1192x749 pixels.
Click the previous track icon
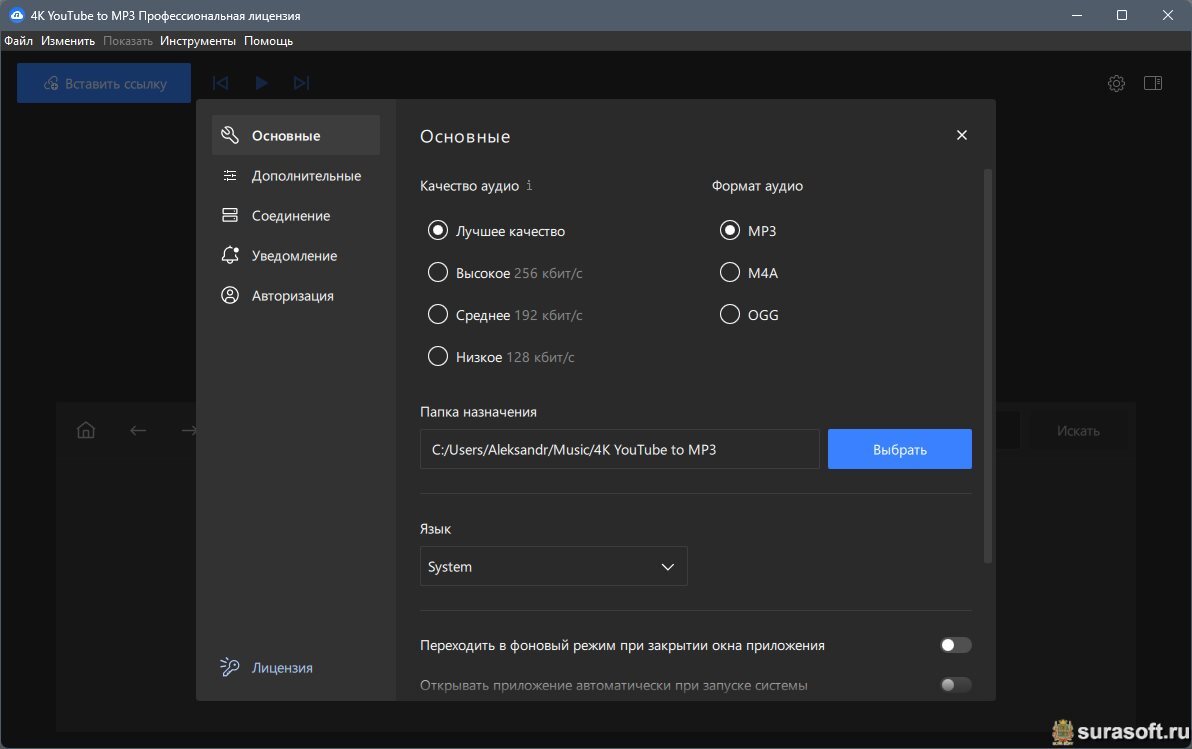(x=220, y=83)
